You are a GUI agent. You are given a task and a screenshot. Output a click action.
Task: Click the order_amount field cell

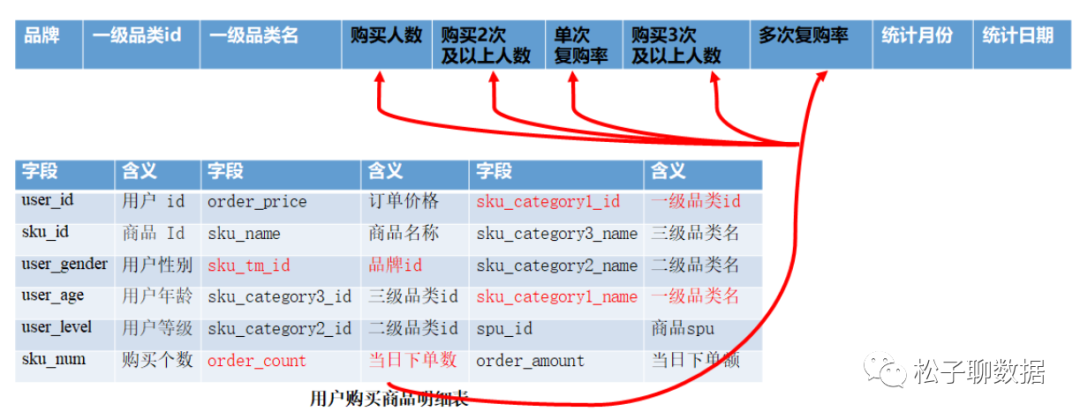tap(557, 366)
